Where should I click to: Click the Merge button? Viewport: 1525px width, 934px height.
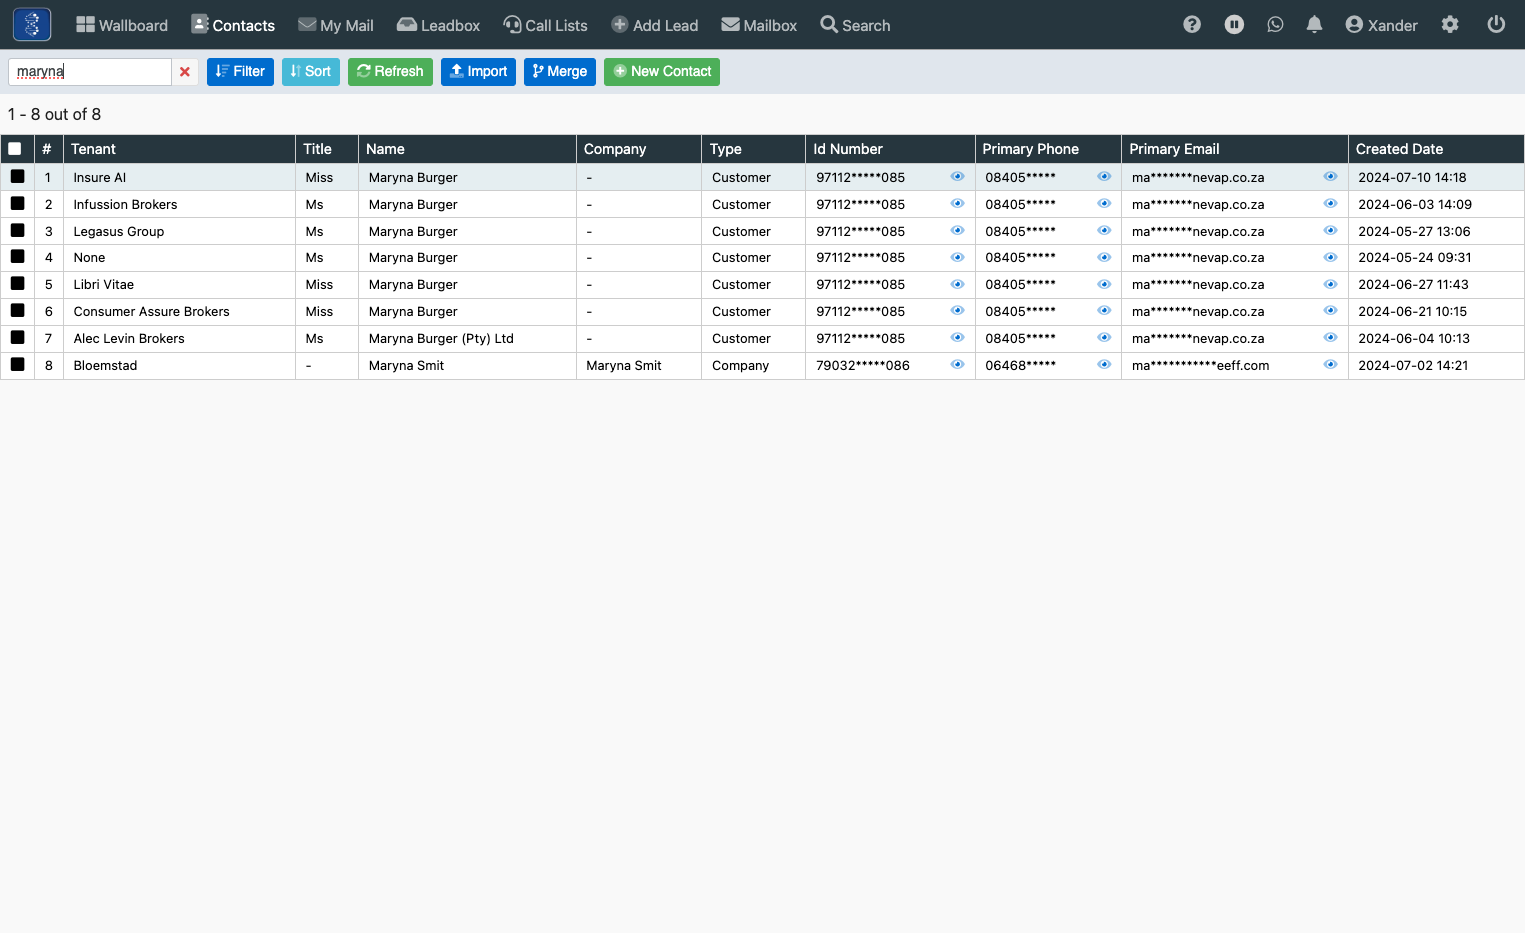560,72
